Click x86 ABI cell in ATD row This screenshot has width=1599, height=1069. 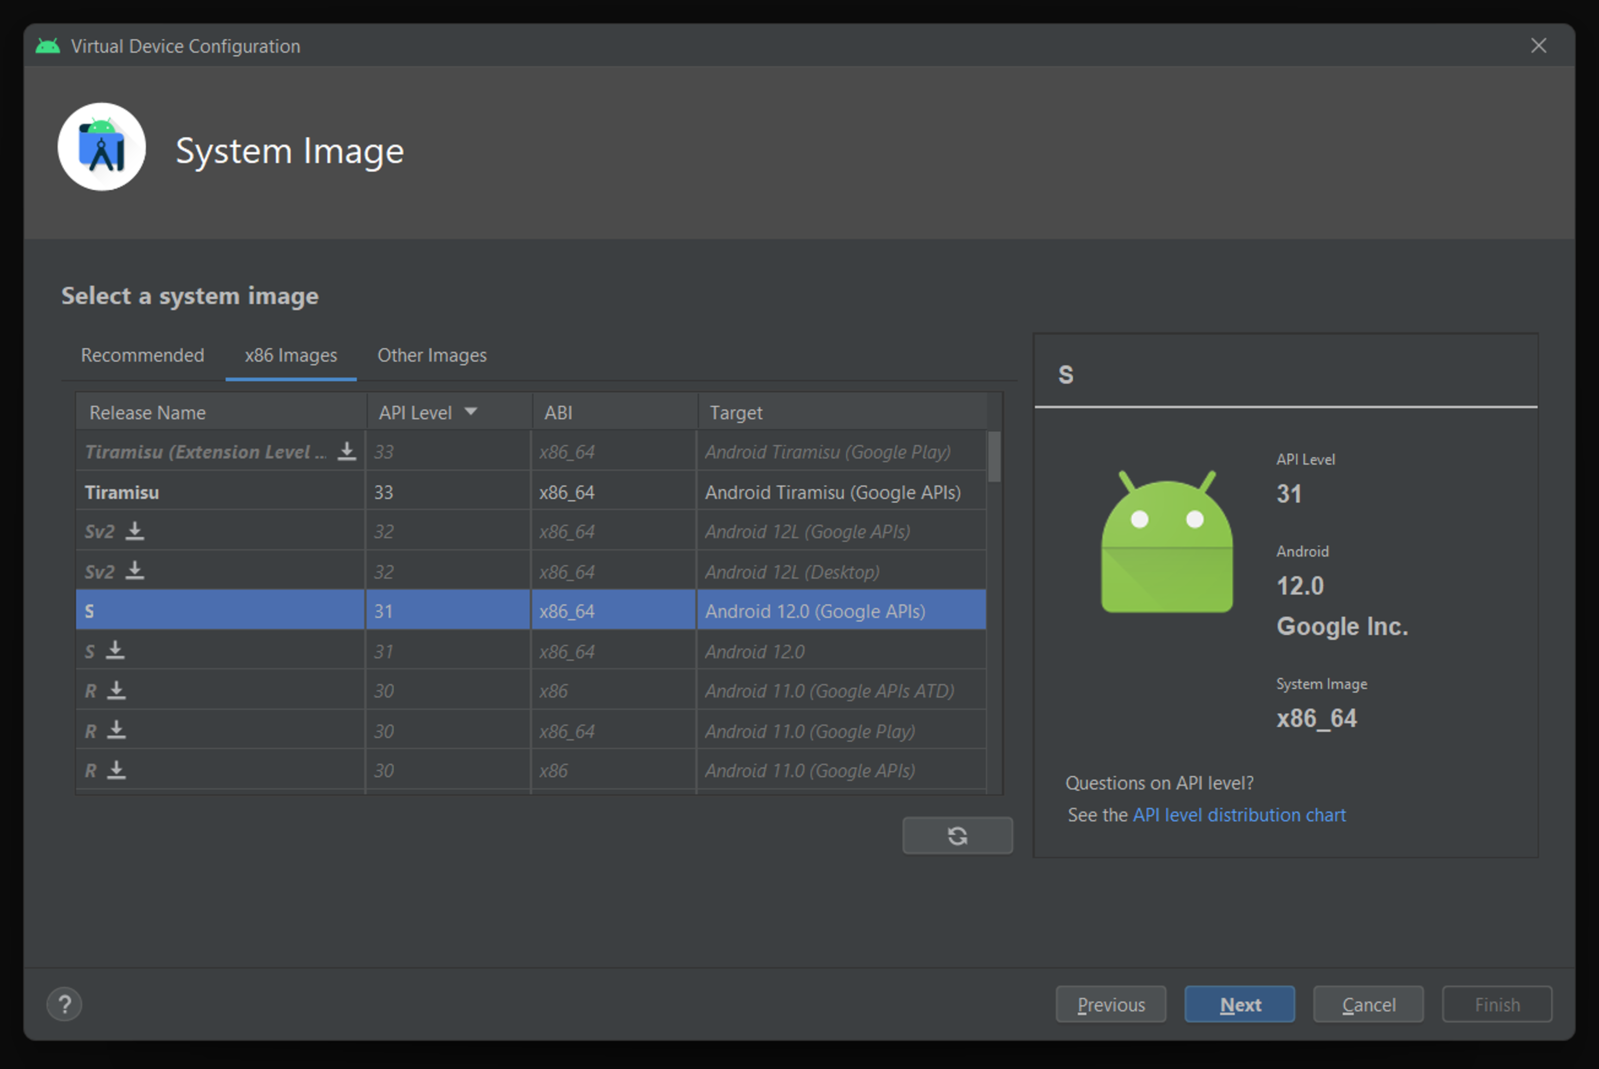coord(614,691)
